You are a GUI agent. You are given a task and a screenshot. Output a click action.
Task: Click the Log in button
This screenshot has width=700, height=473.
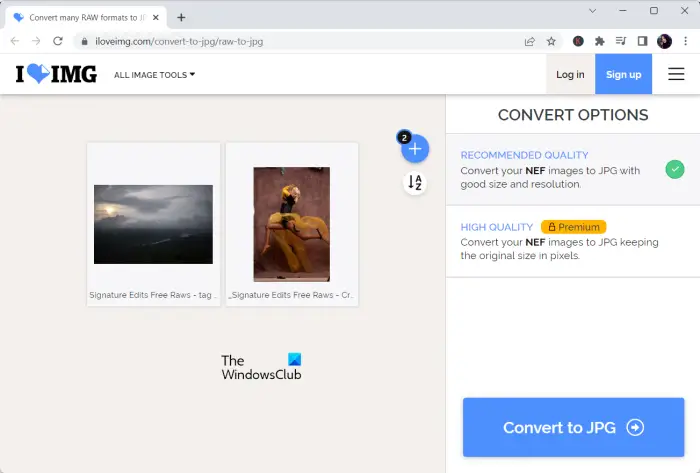tap(570, 75)
